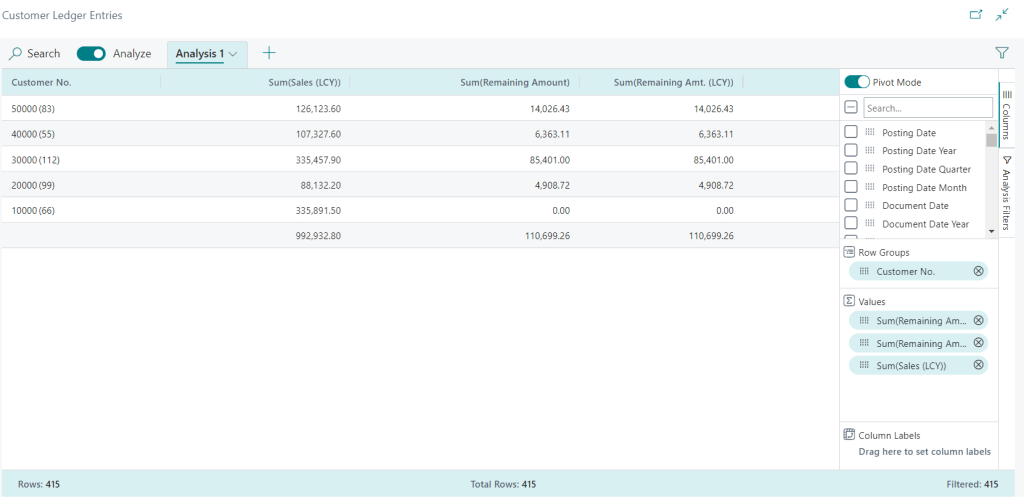Collapse all column groups in list
This screenshot has width=1024, height=498.
(851, 108)
